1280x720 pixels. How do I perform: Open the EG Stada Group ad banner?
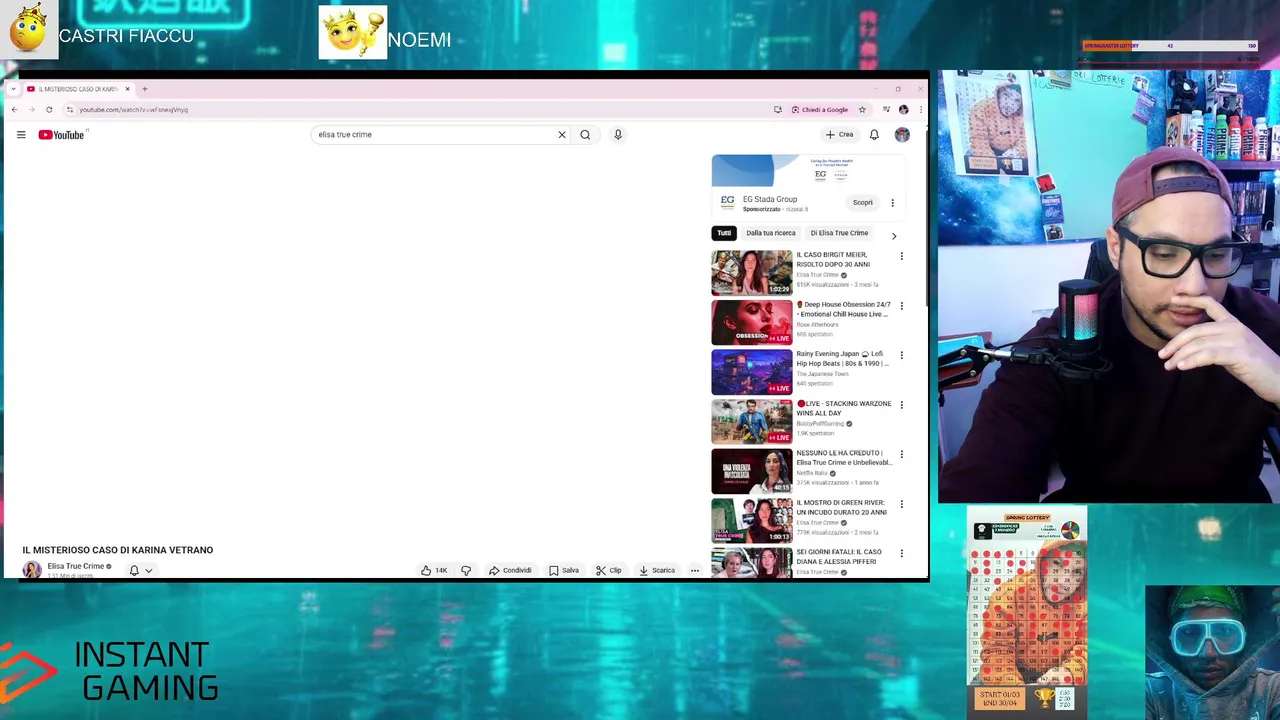[x=808, y=171]
